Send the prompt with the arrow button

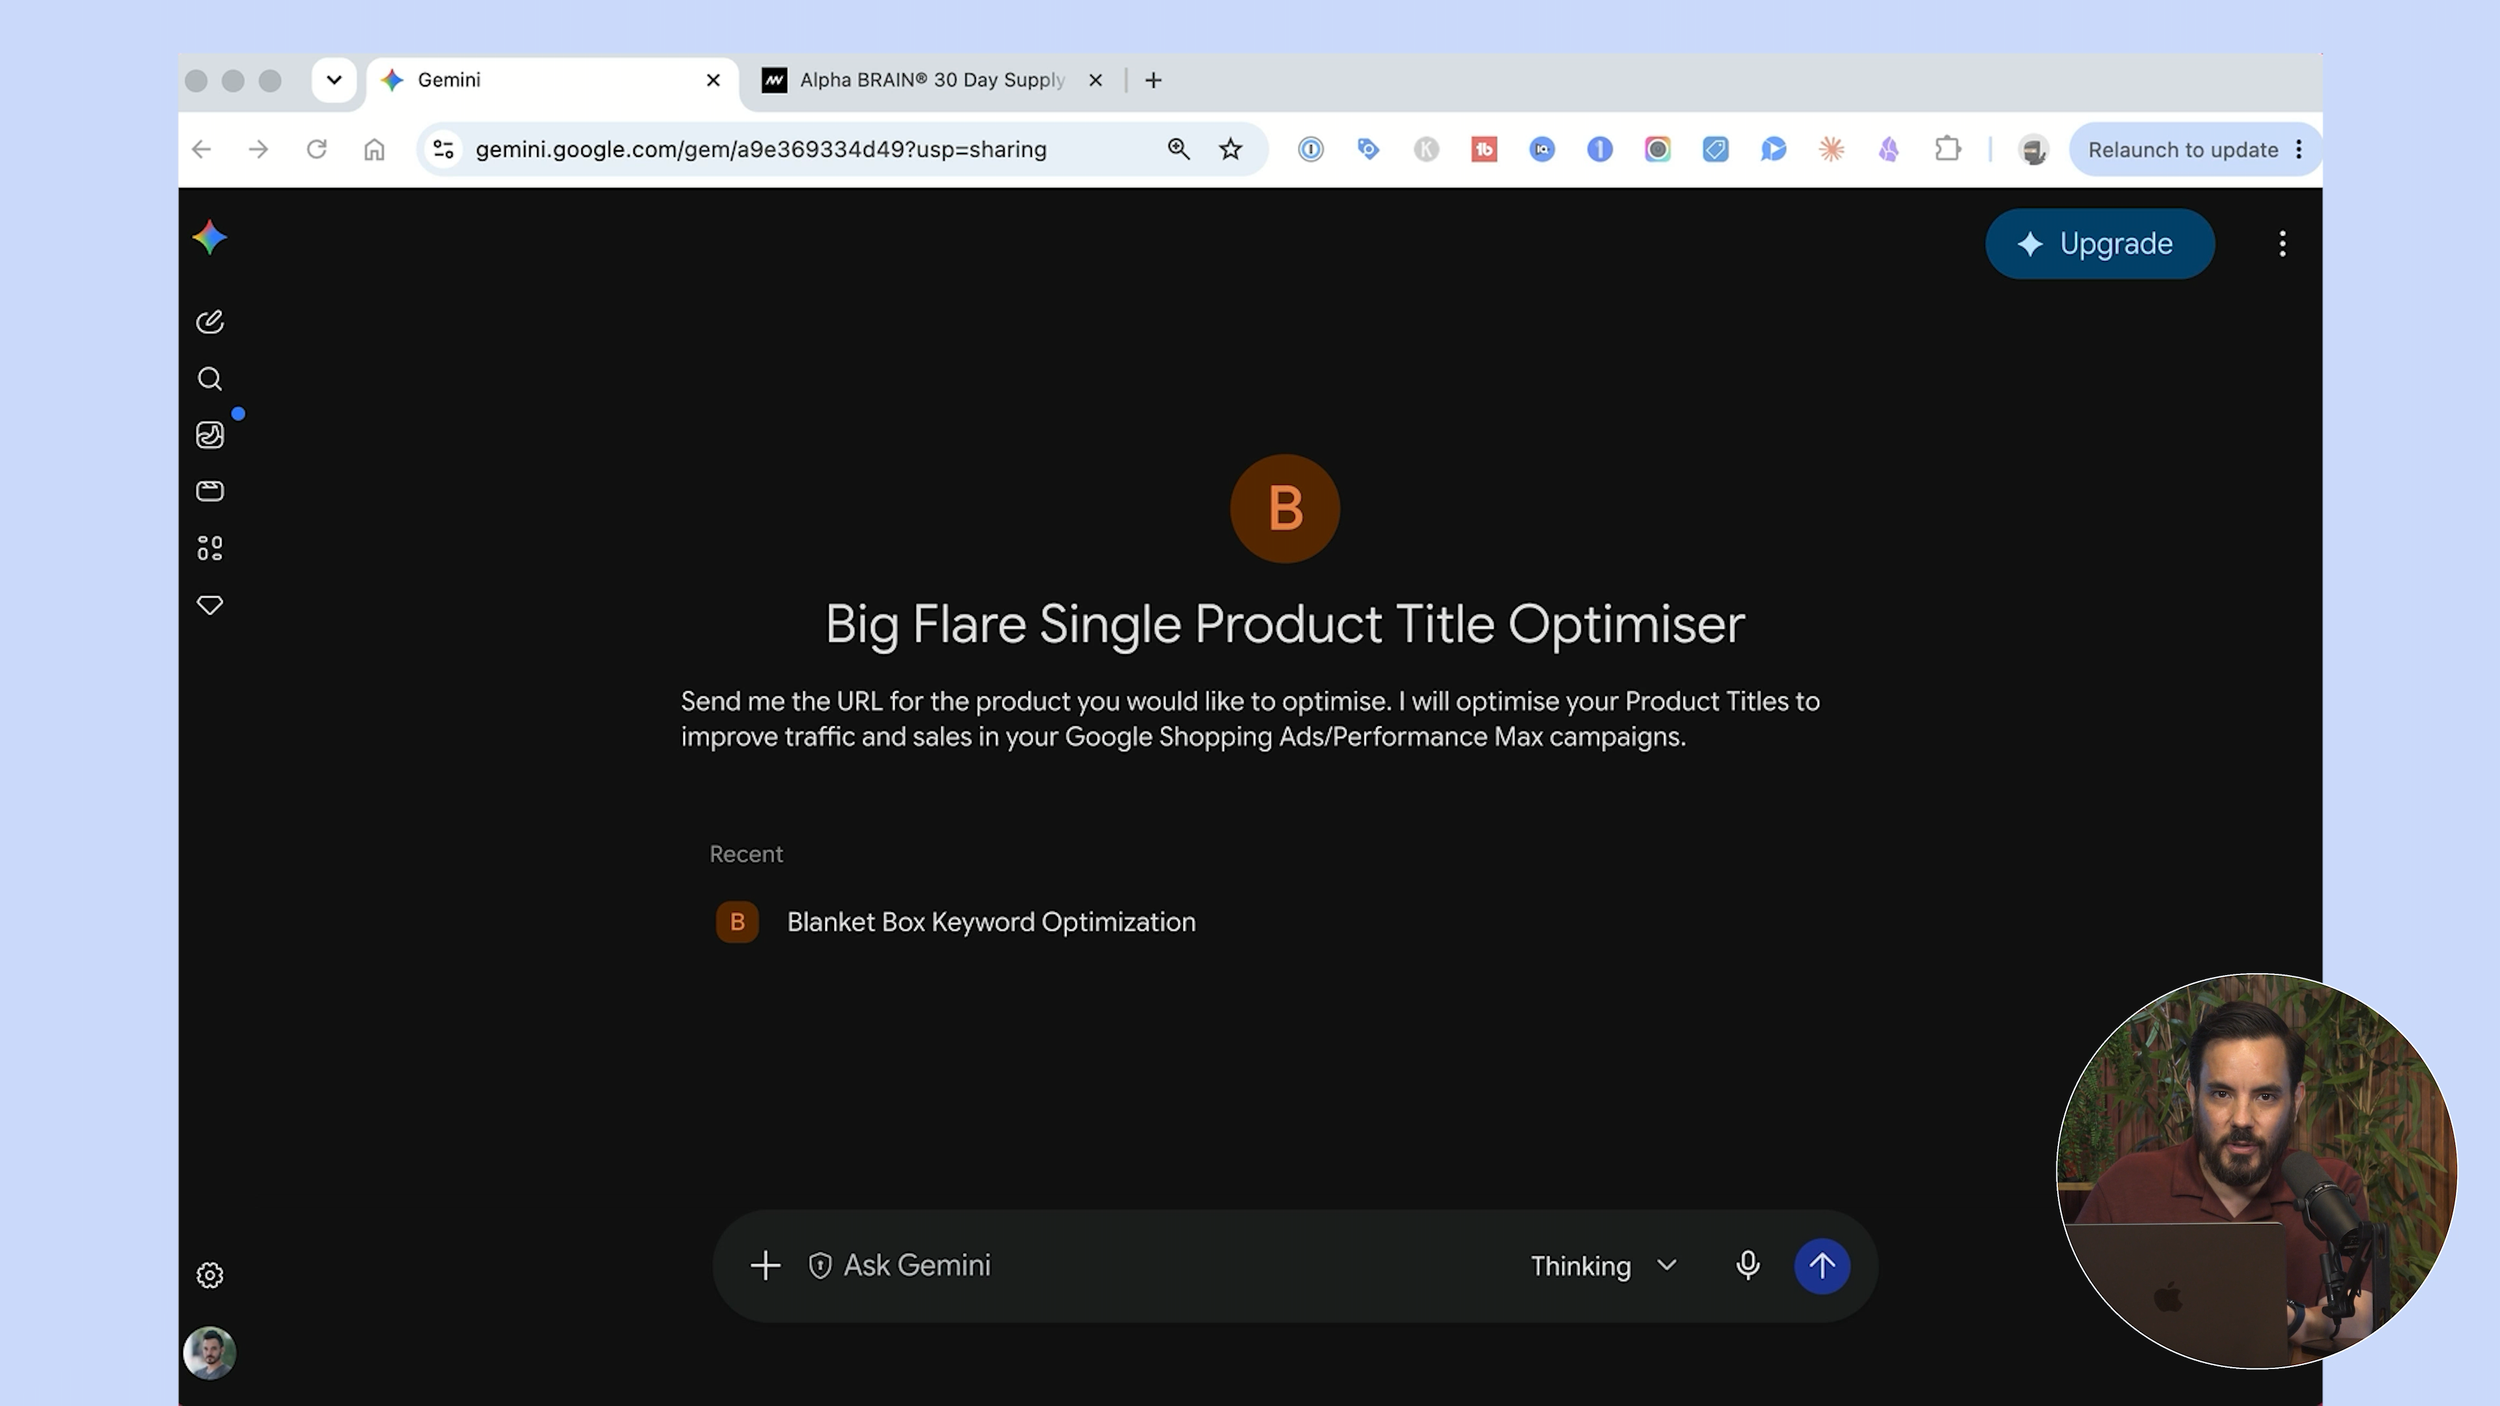tap(1822, 1266)
